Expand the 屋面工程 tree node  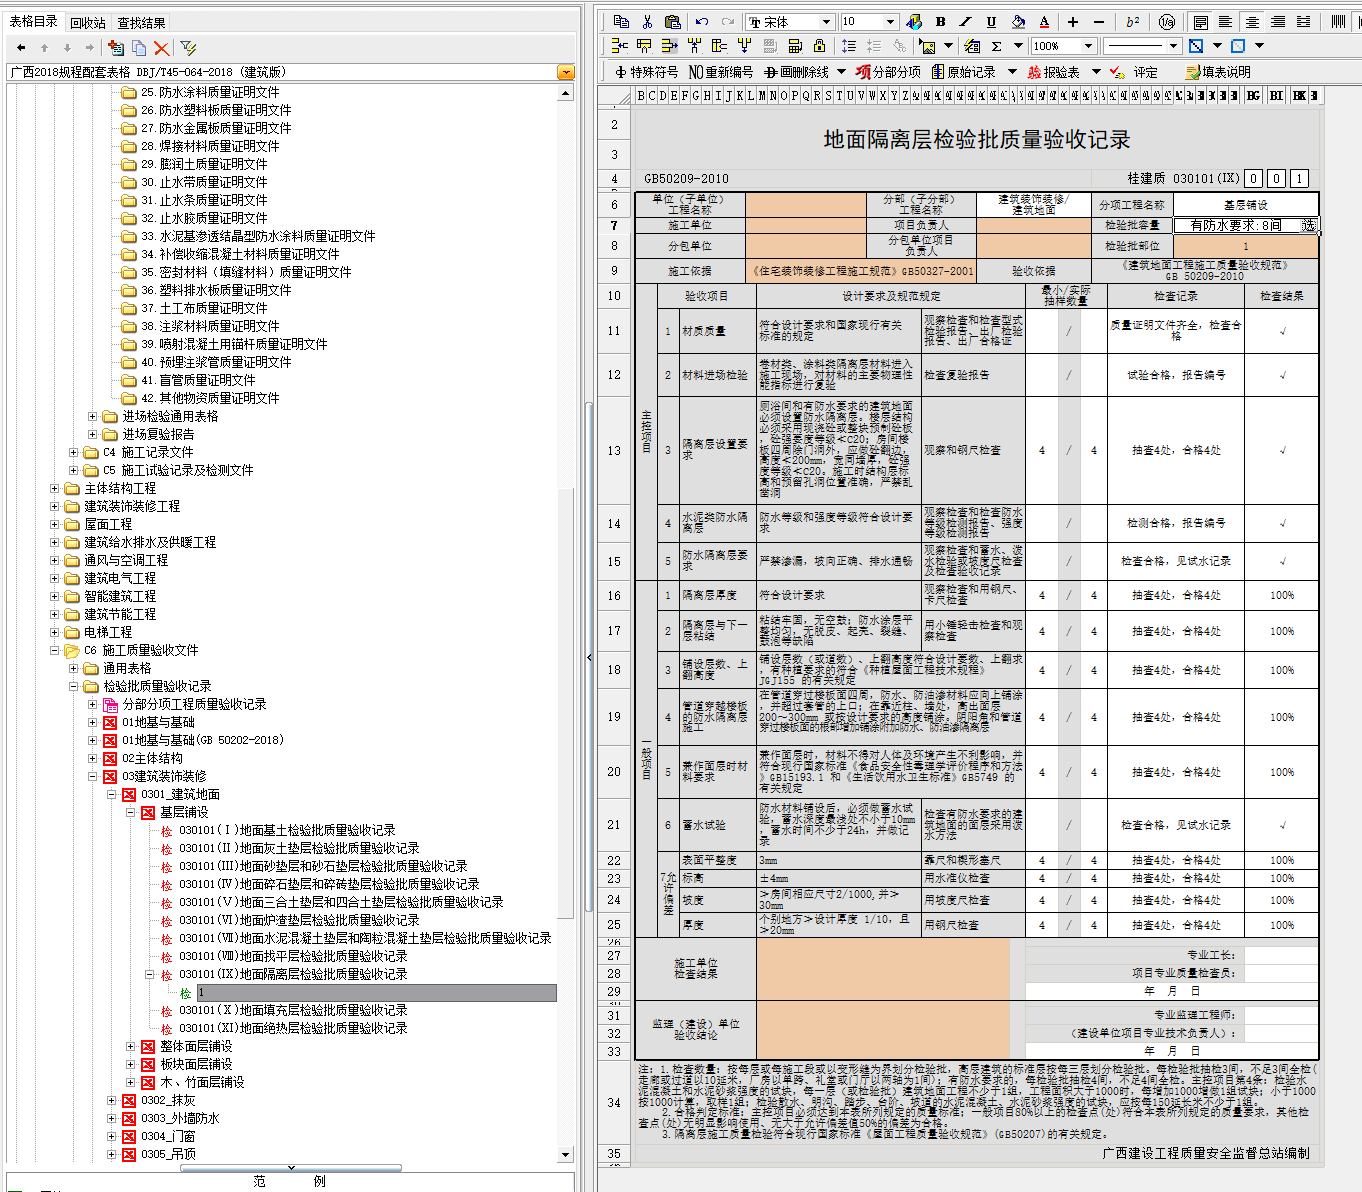(55, 524)
